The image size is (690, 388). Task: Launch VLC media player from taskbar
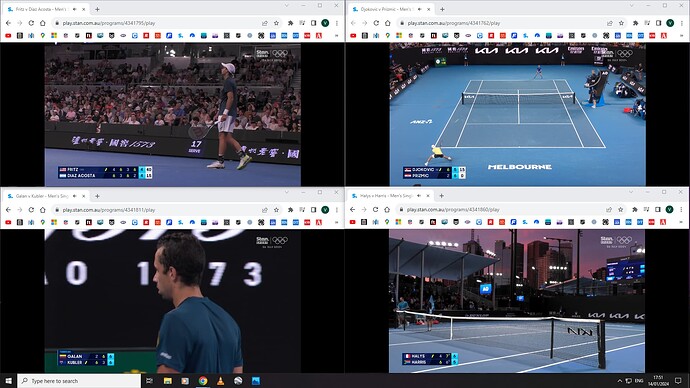(220, 381)
